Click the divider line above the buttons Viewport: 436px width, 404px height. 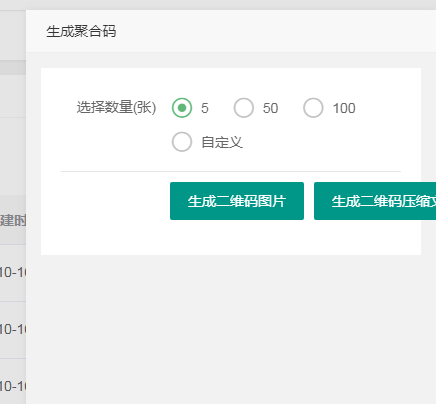pyautogui.click(x=231, y=171)
